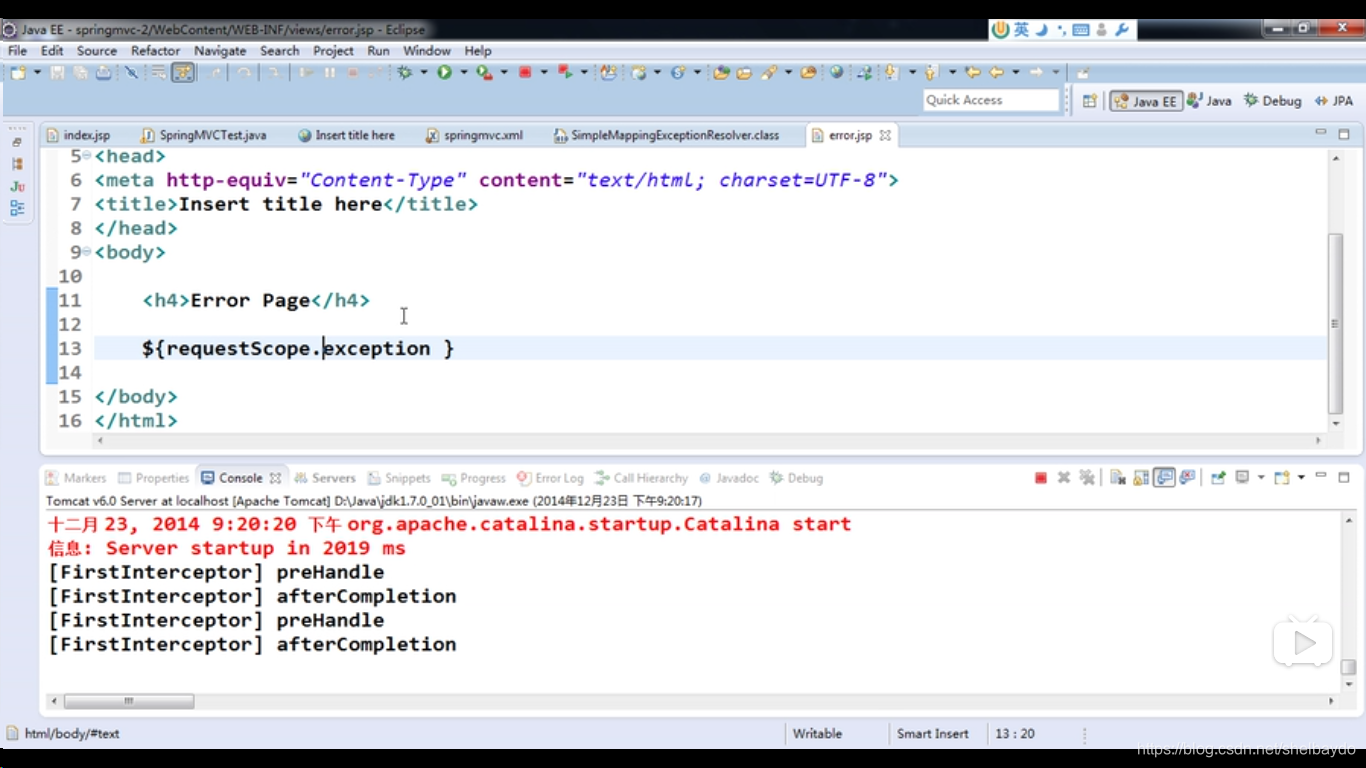This screenshot has width=1366, height=768.
Task: Click the video play overlay button
Action: (x=1303, y=643)
